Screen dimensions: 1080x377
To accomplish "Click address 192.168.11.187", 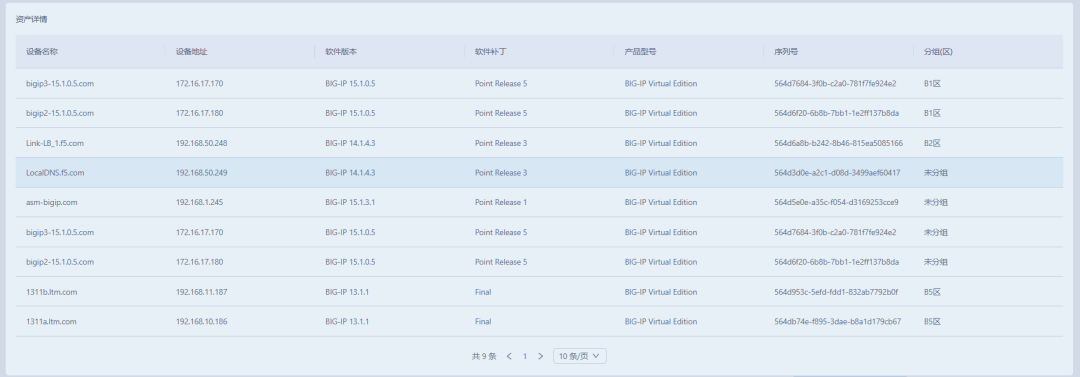I will pyautogui.click(x=202, y=292).
